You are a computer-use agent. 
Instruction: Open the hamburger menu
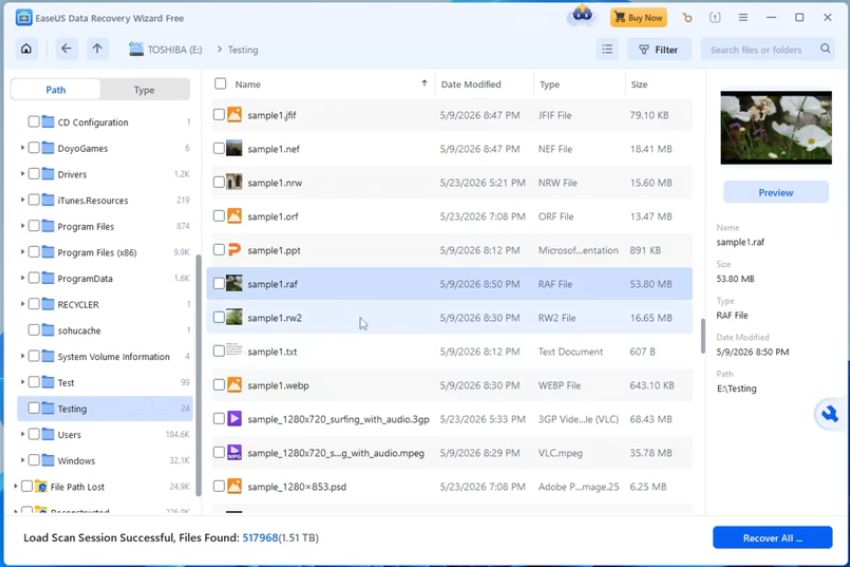tap(743, 17)
